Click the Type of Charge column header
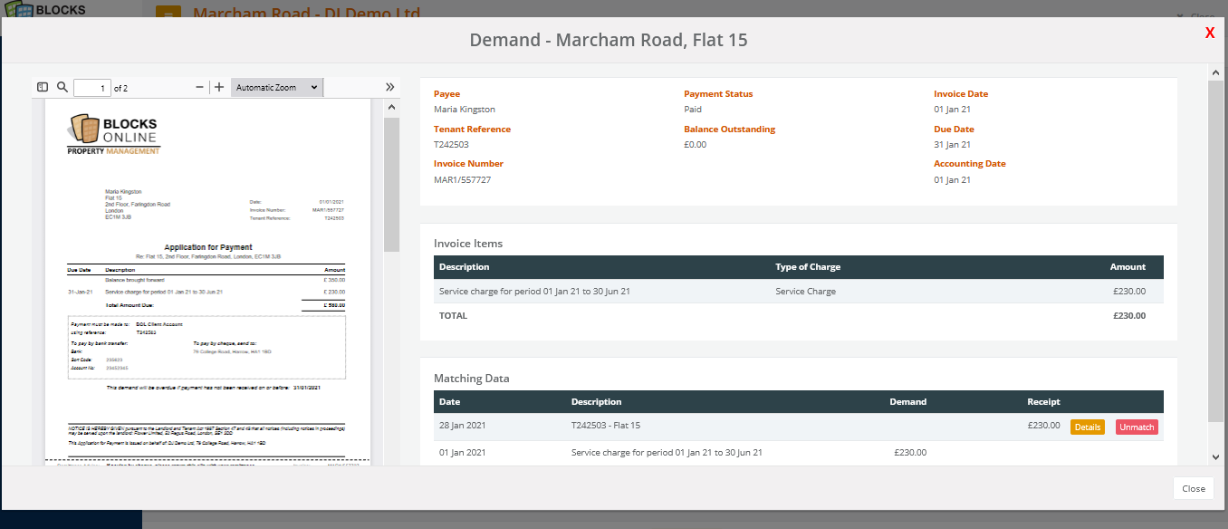Image resolution: width=1228 pixels, height=529 pixels. [808, 267]
